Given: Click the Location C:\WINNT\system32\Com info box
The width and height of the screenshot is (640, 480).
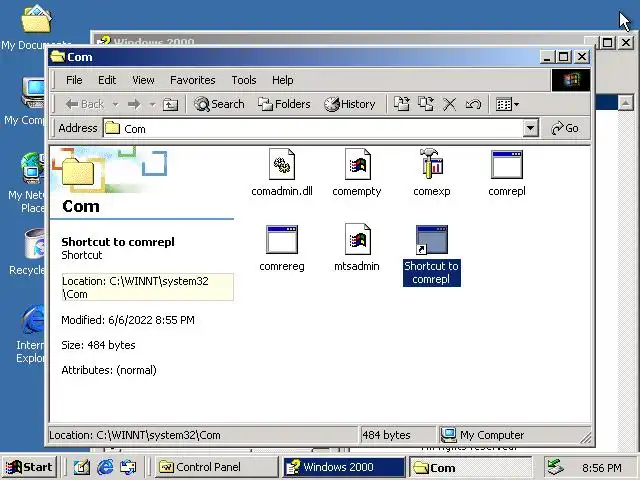Looking at the screenshot, I should coord(147,287).
